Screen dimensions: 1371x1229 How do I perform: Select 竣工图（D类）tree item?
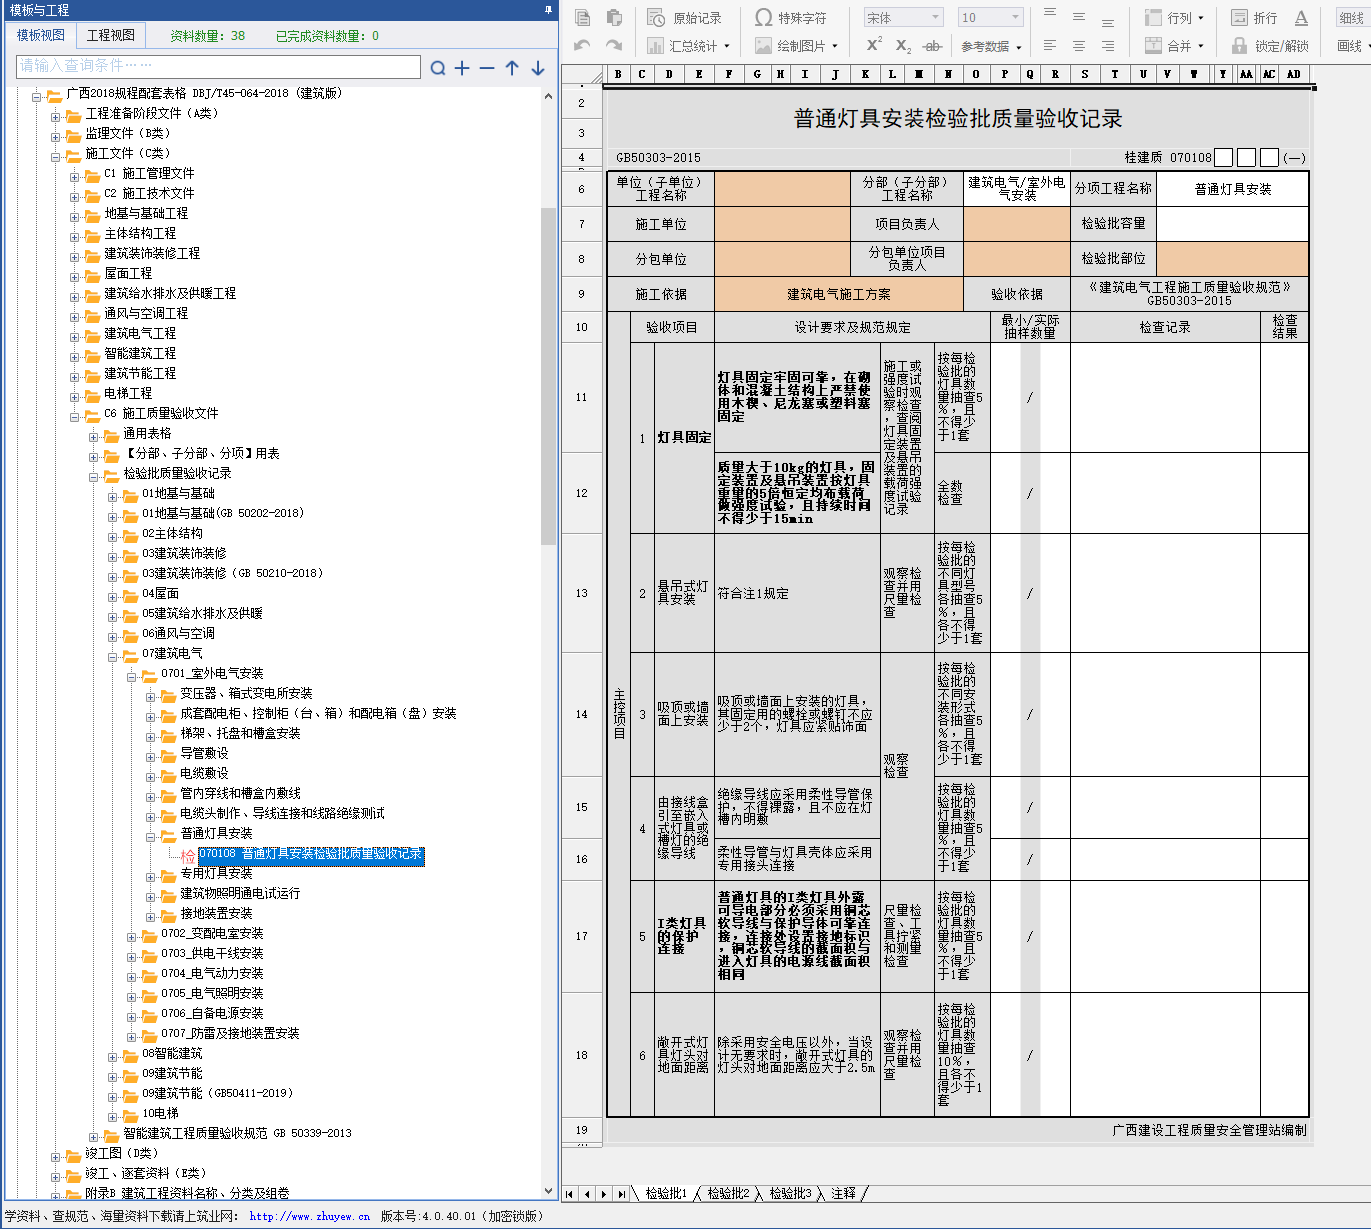point(121,1153)
